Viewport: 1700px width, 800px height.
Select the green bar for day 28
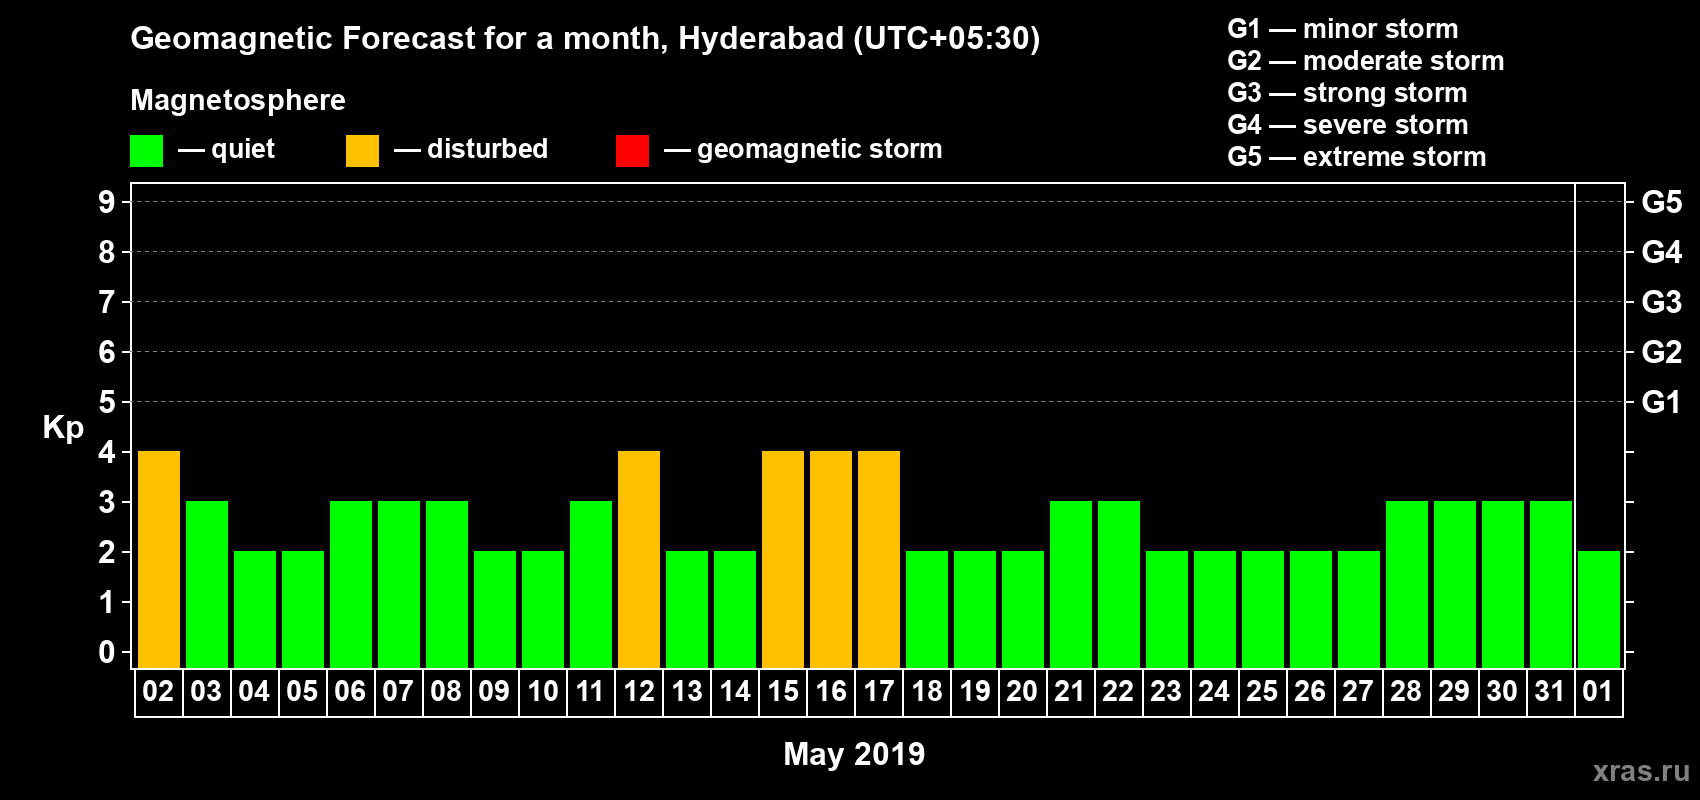(x=1407, y=585)
